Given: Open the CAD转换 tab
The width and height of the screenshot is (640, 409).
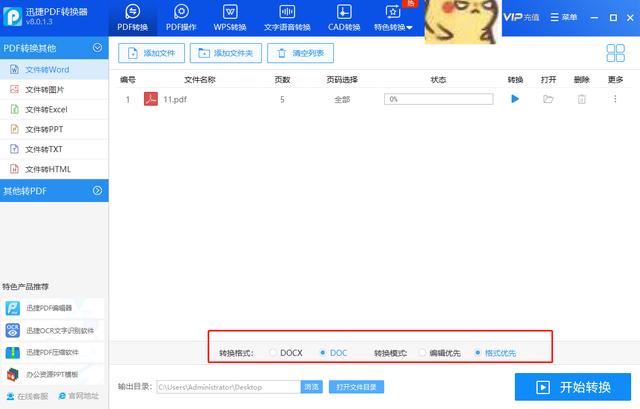Looking at the screenshot, I should point(344,18).
